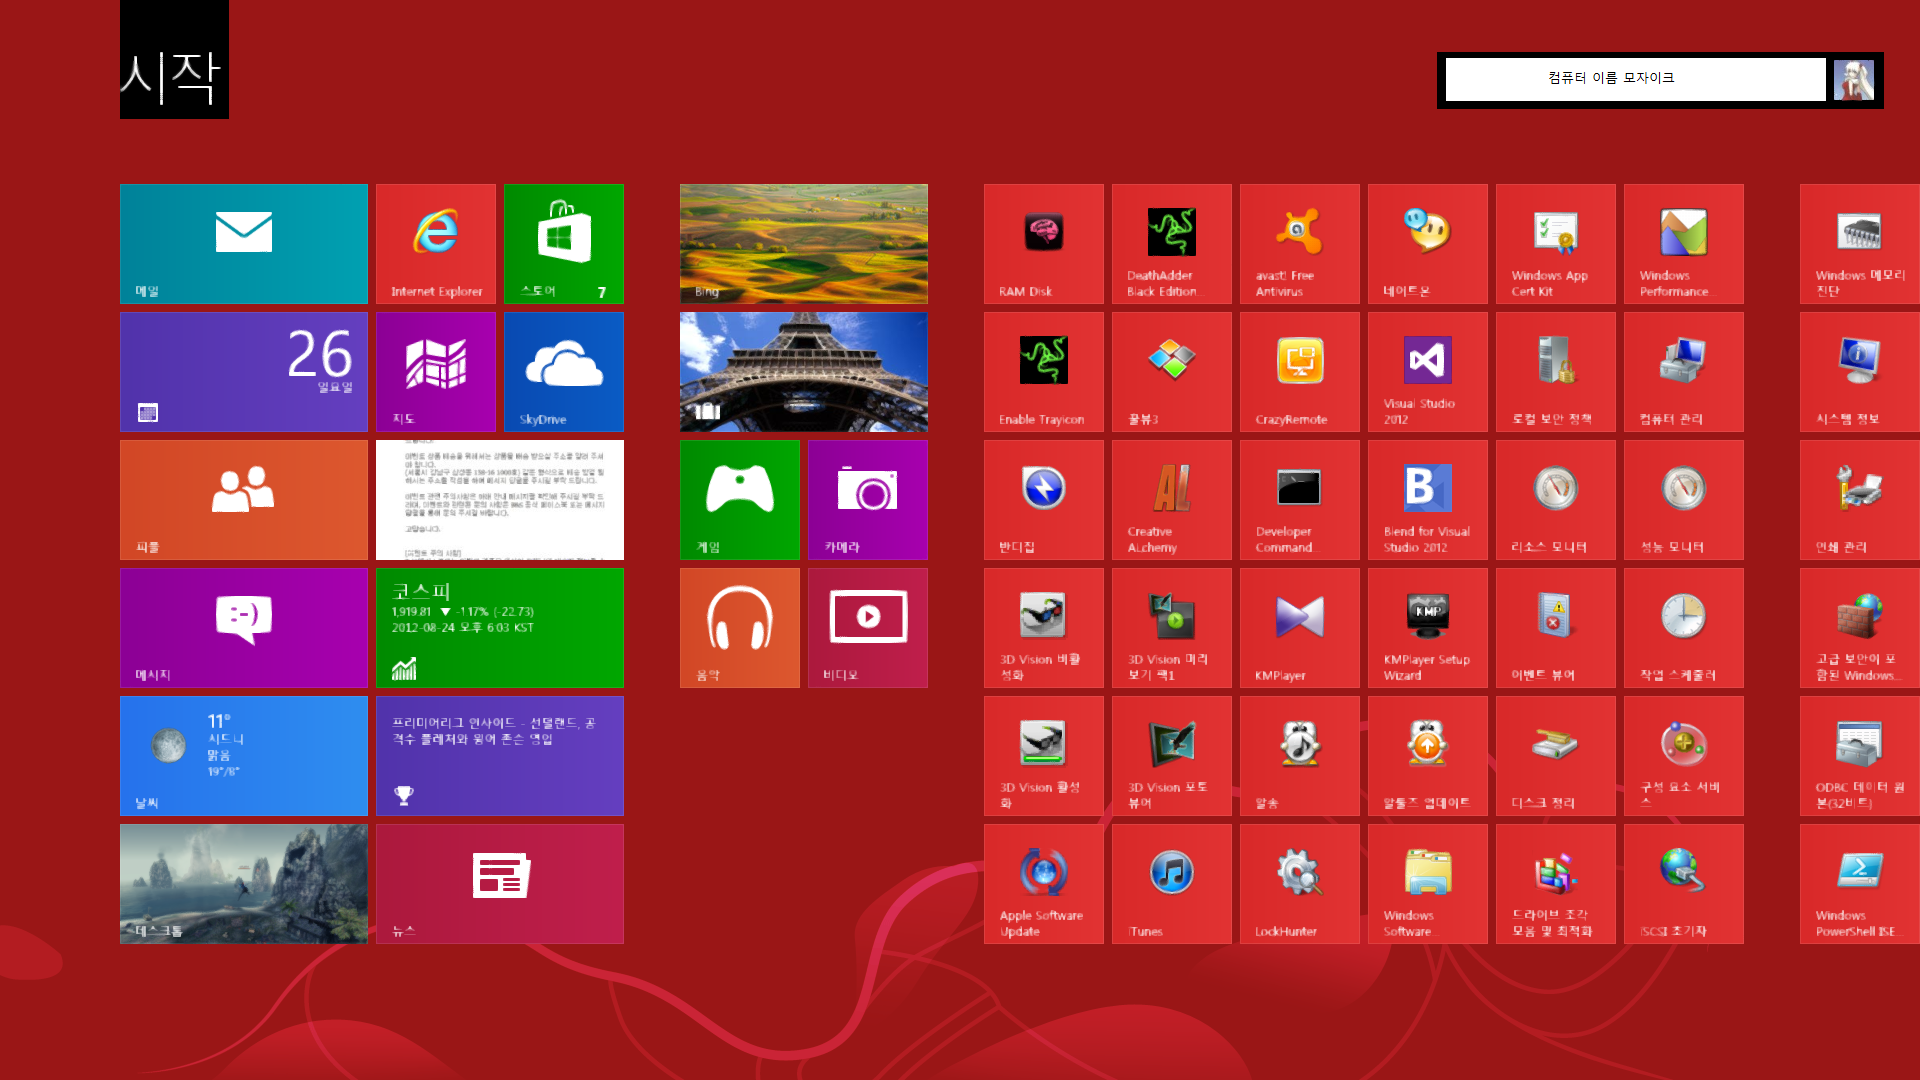Open event viewer tile

point(1556,628)
